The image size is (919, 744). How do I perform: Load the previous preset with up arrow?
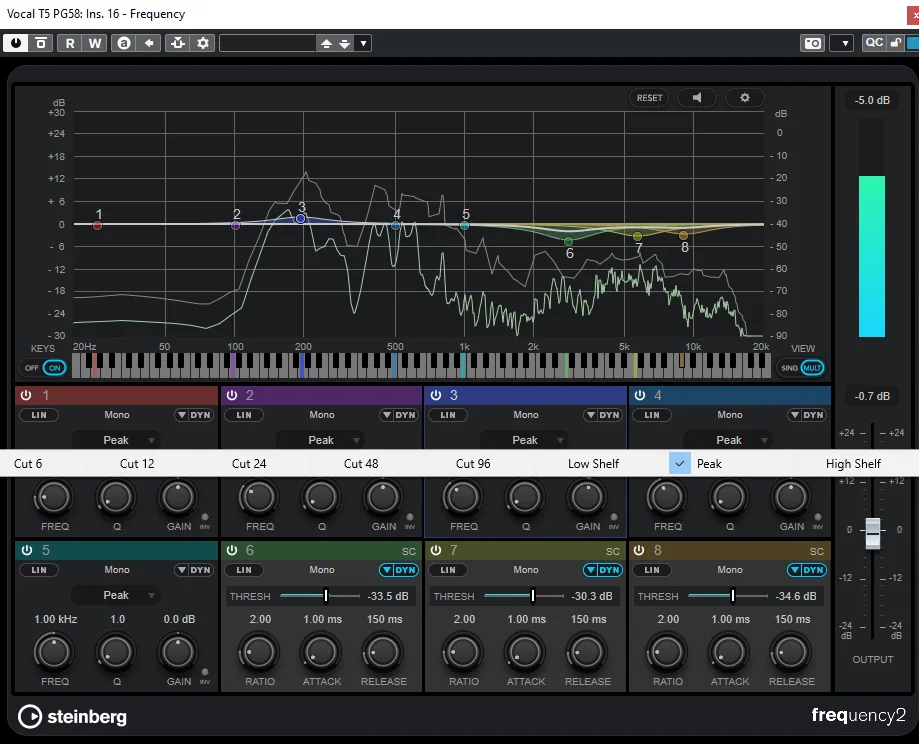tap(326, 43)
